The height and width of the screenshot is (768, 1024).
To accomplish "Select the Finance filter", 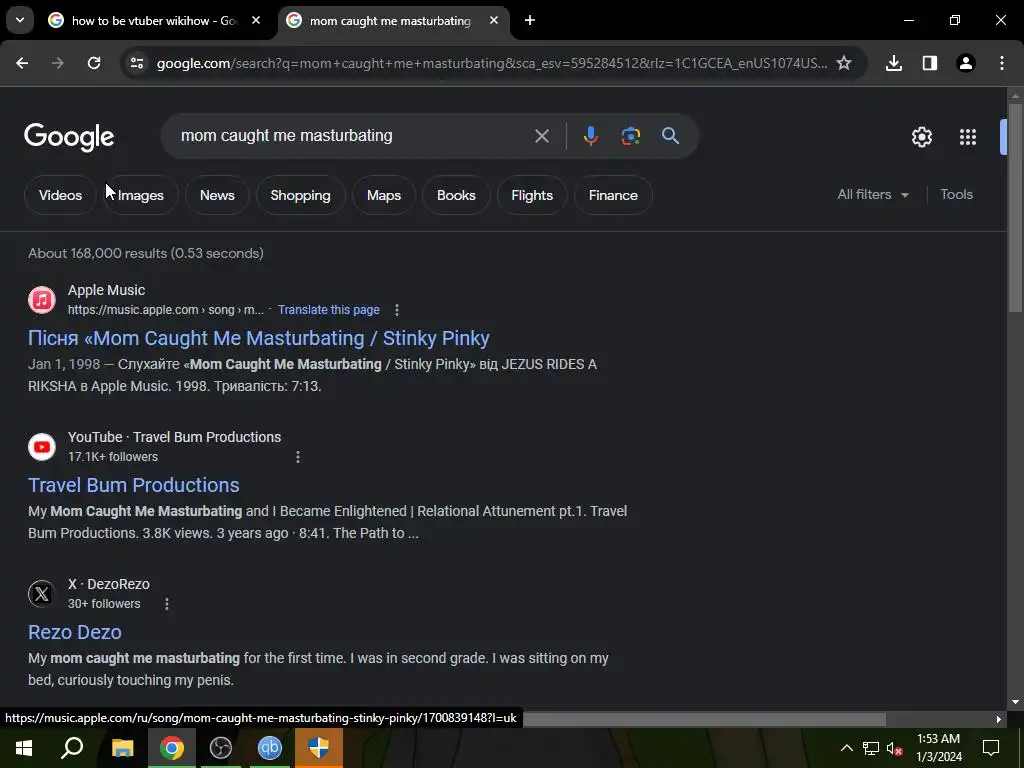I will (613, 195).
